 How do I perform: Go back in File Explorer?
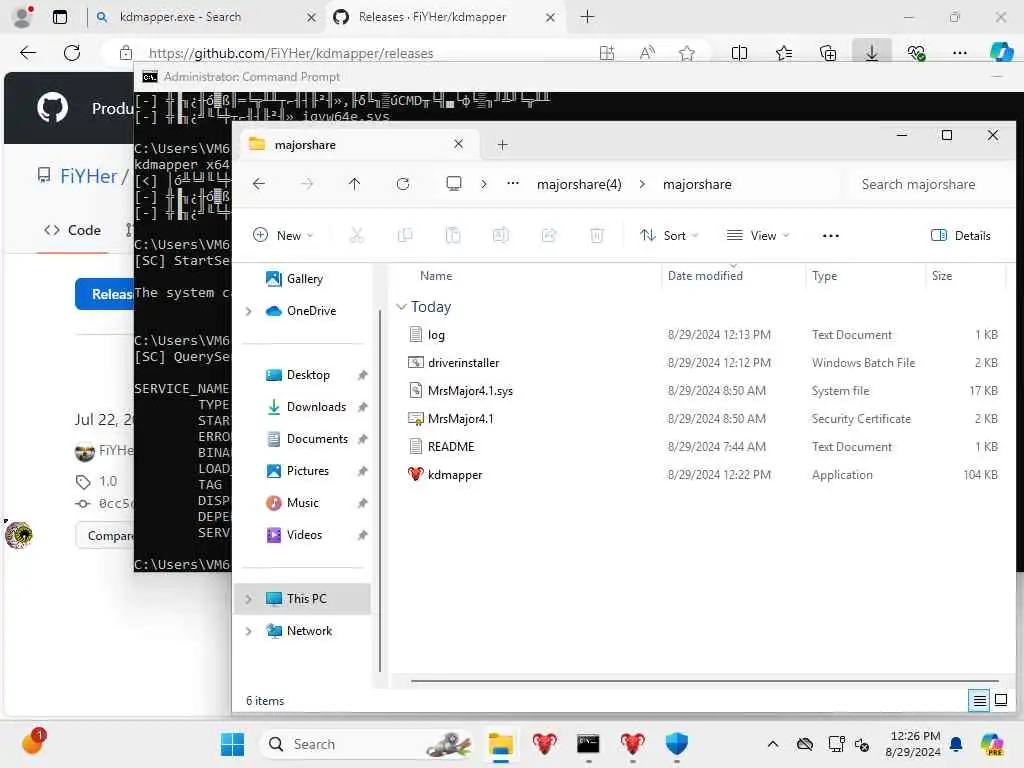(259, 184)
